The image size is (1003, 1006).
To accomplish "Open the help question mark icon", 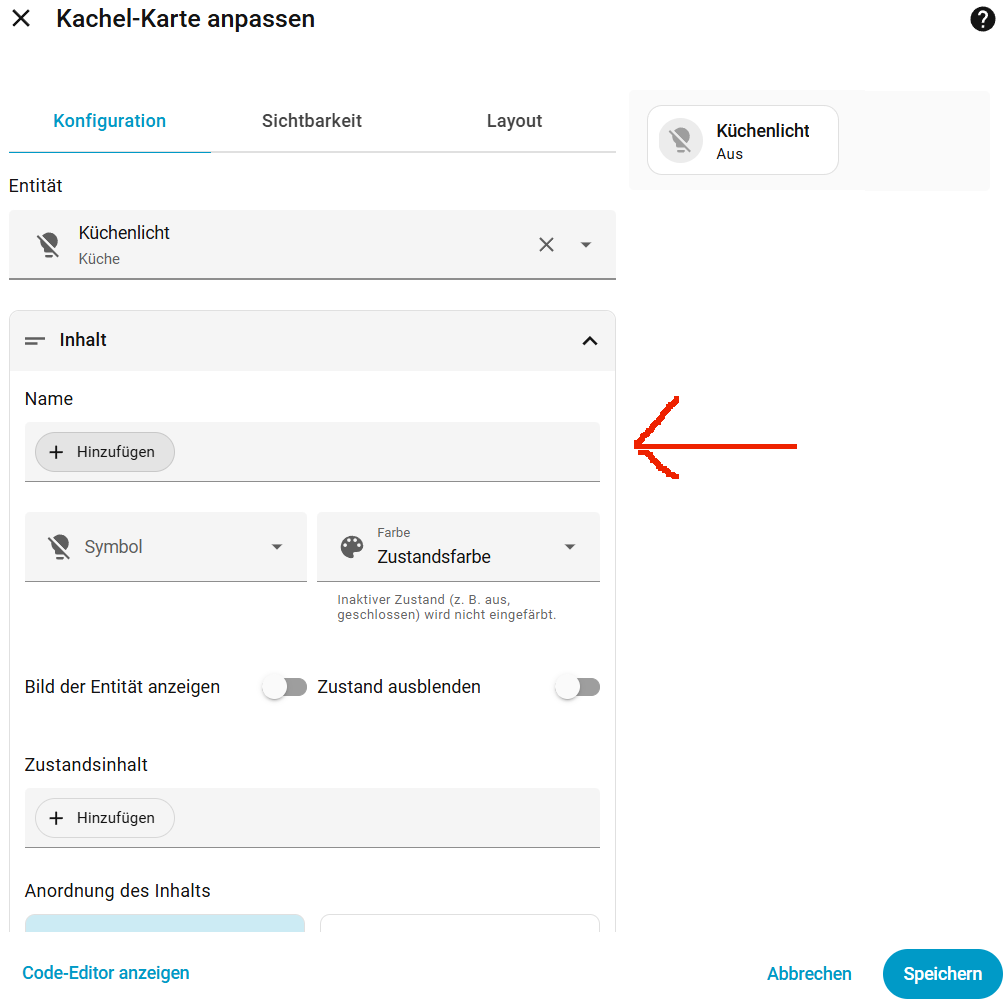I will (982, 19).
